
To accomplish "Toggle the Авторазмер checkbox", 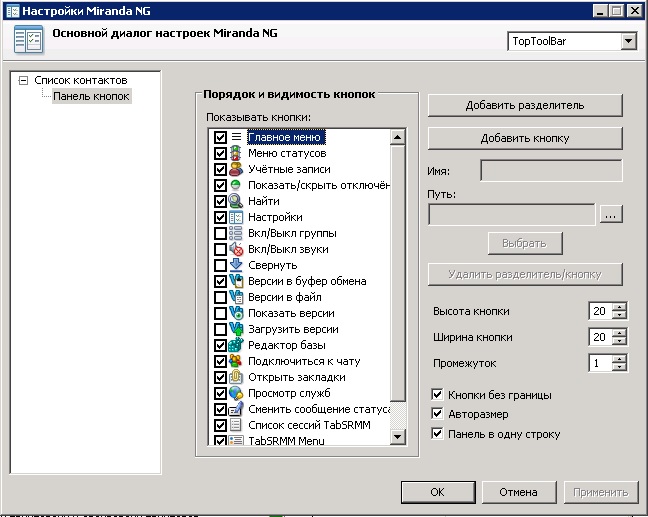I will pos(437,414).
